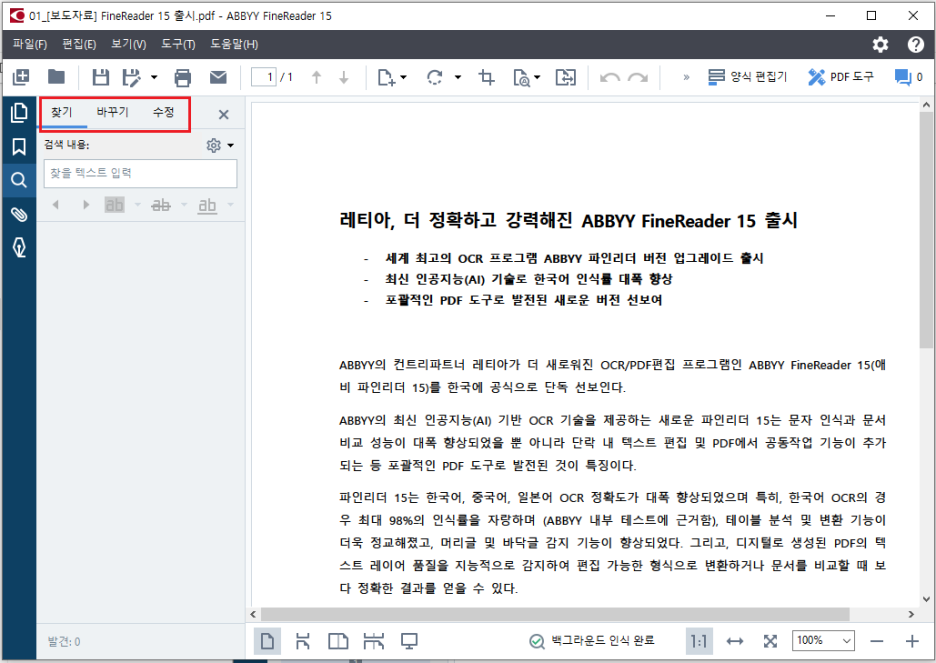Click 백그라운드 인식 완료 status
Viewport: 936px width, 663px height.
(x=592, y=641)
